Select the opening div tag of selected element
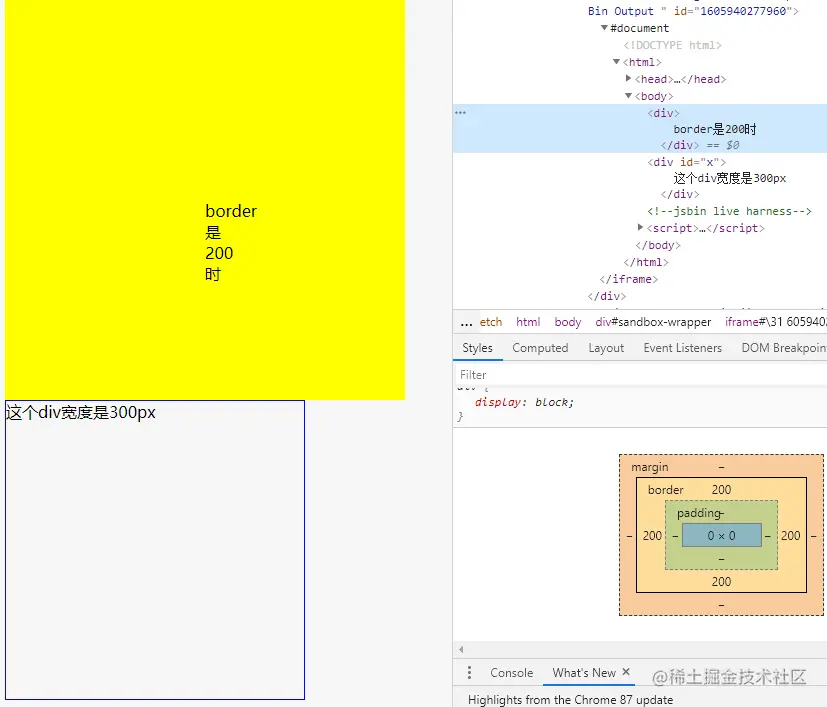The width and height of the screenshot is (827, 707). (x=663, y=113)
